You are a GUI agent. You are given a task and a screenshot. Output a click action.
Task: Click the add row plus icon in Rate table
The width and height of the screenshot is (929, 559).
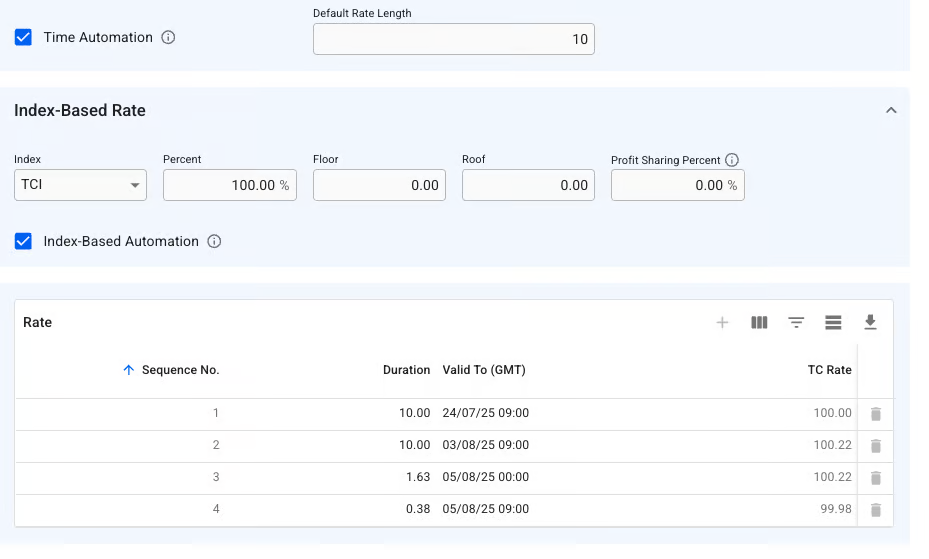[x=722, y=323]
